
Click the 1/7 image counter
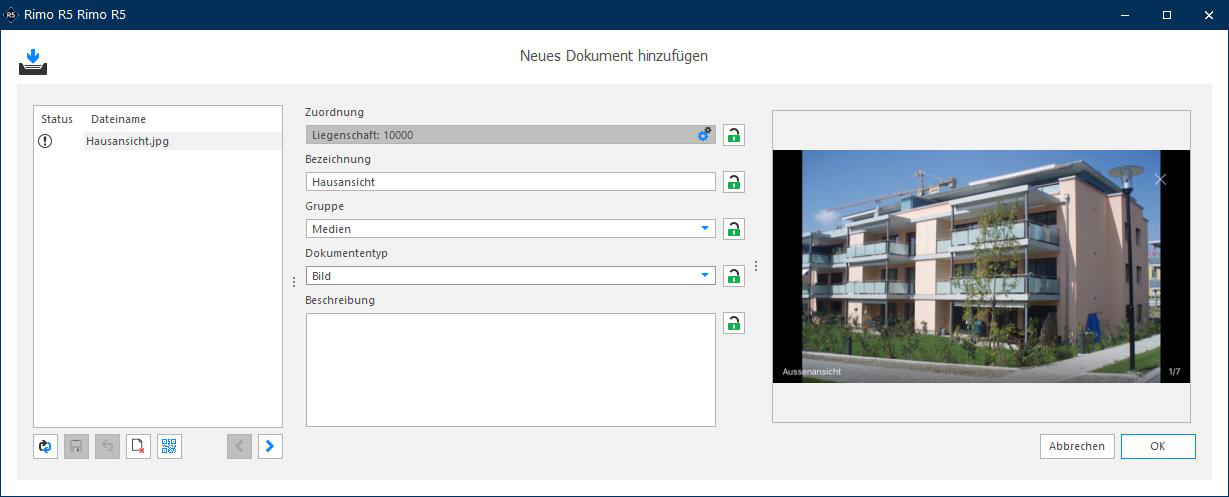point(1174,372)
